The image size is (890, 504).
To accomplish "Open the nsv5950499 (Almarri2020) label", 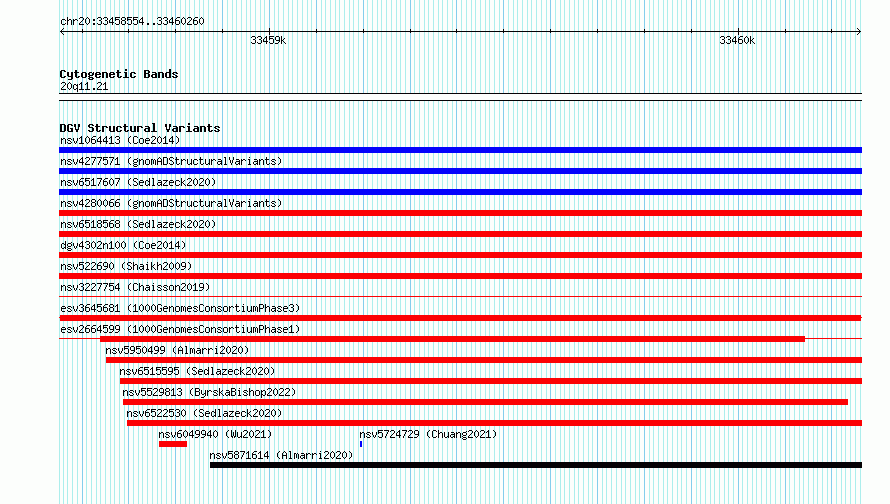I will [x=177, y=350].
